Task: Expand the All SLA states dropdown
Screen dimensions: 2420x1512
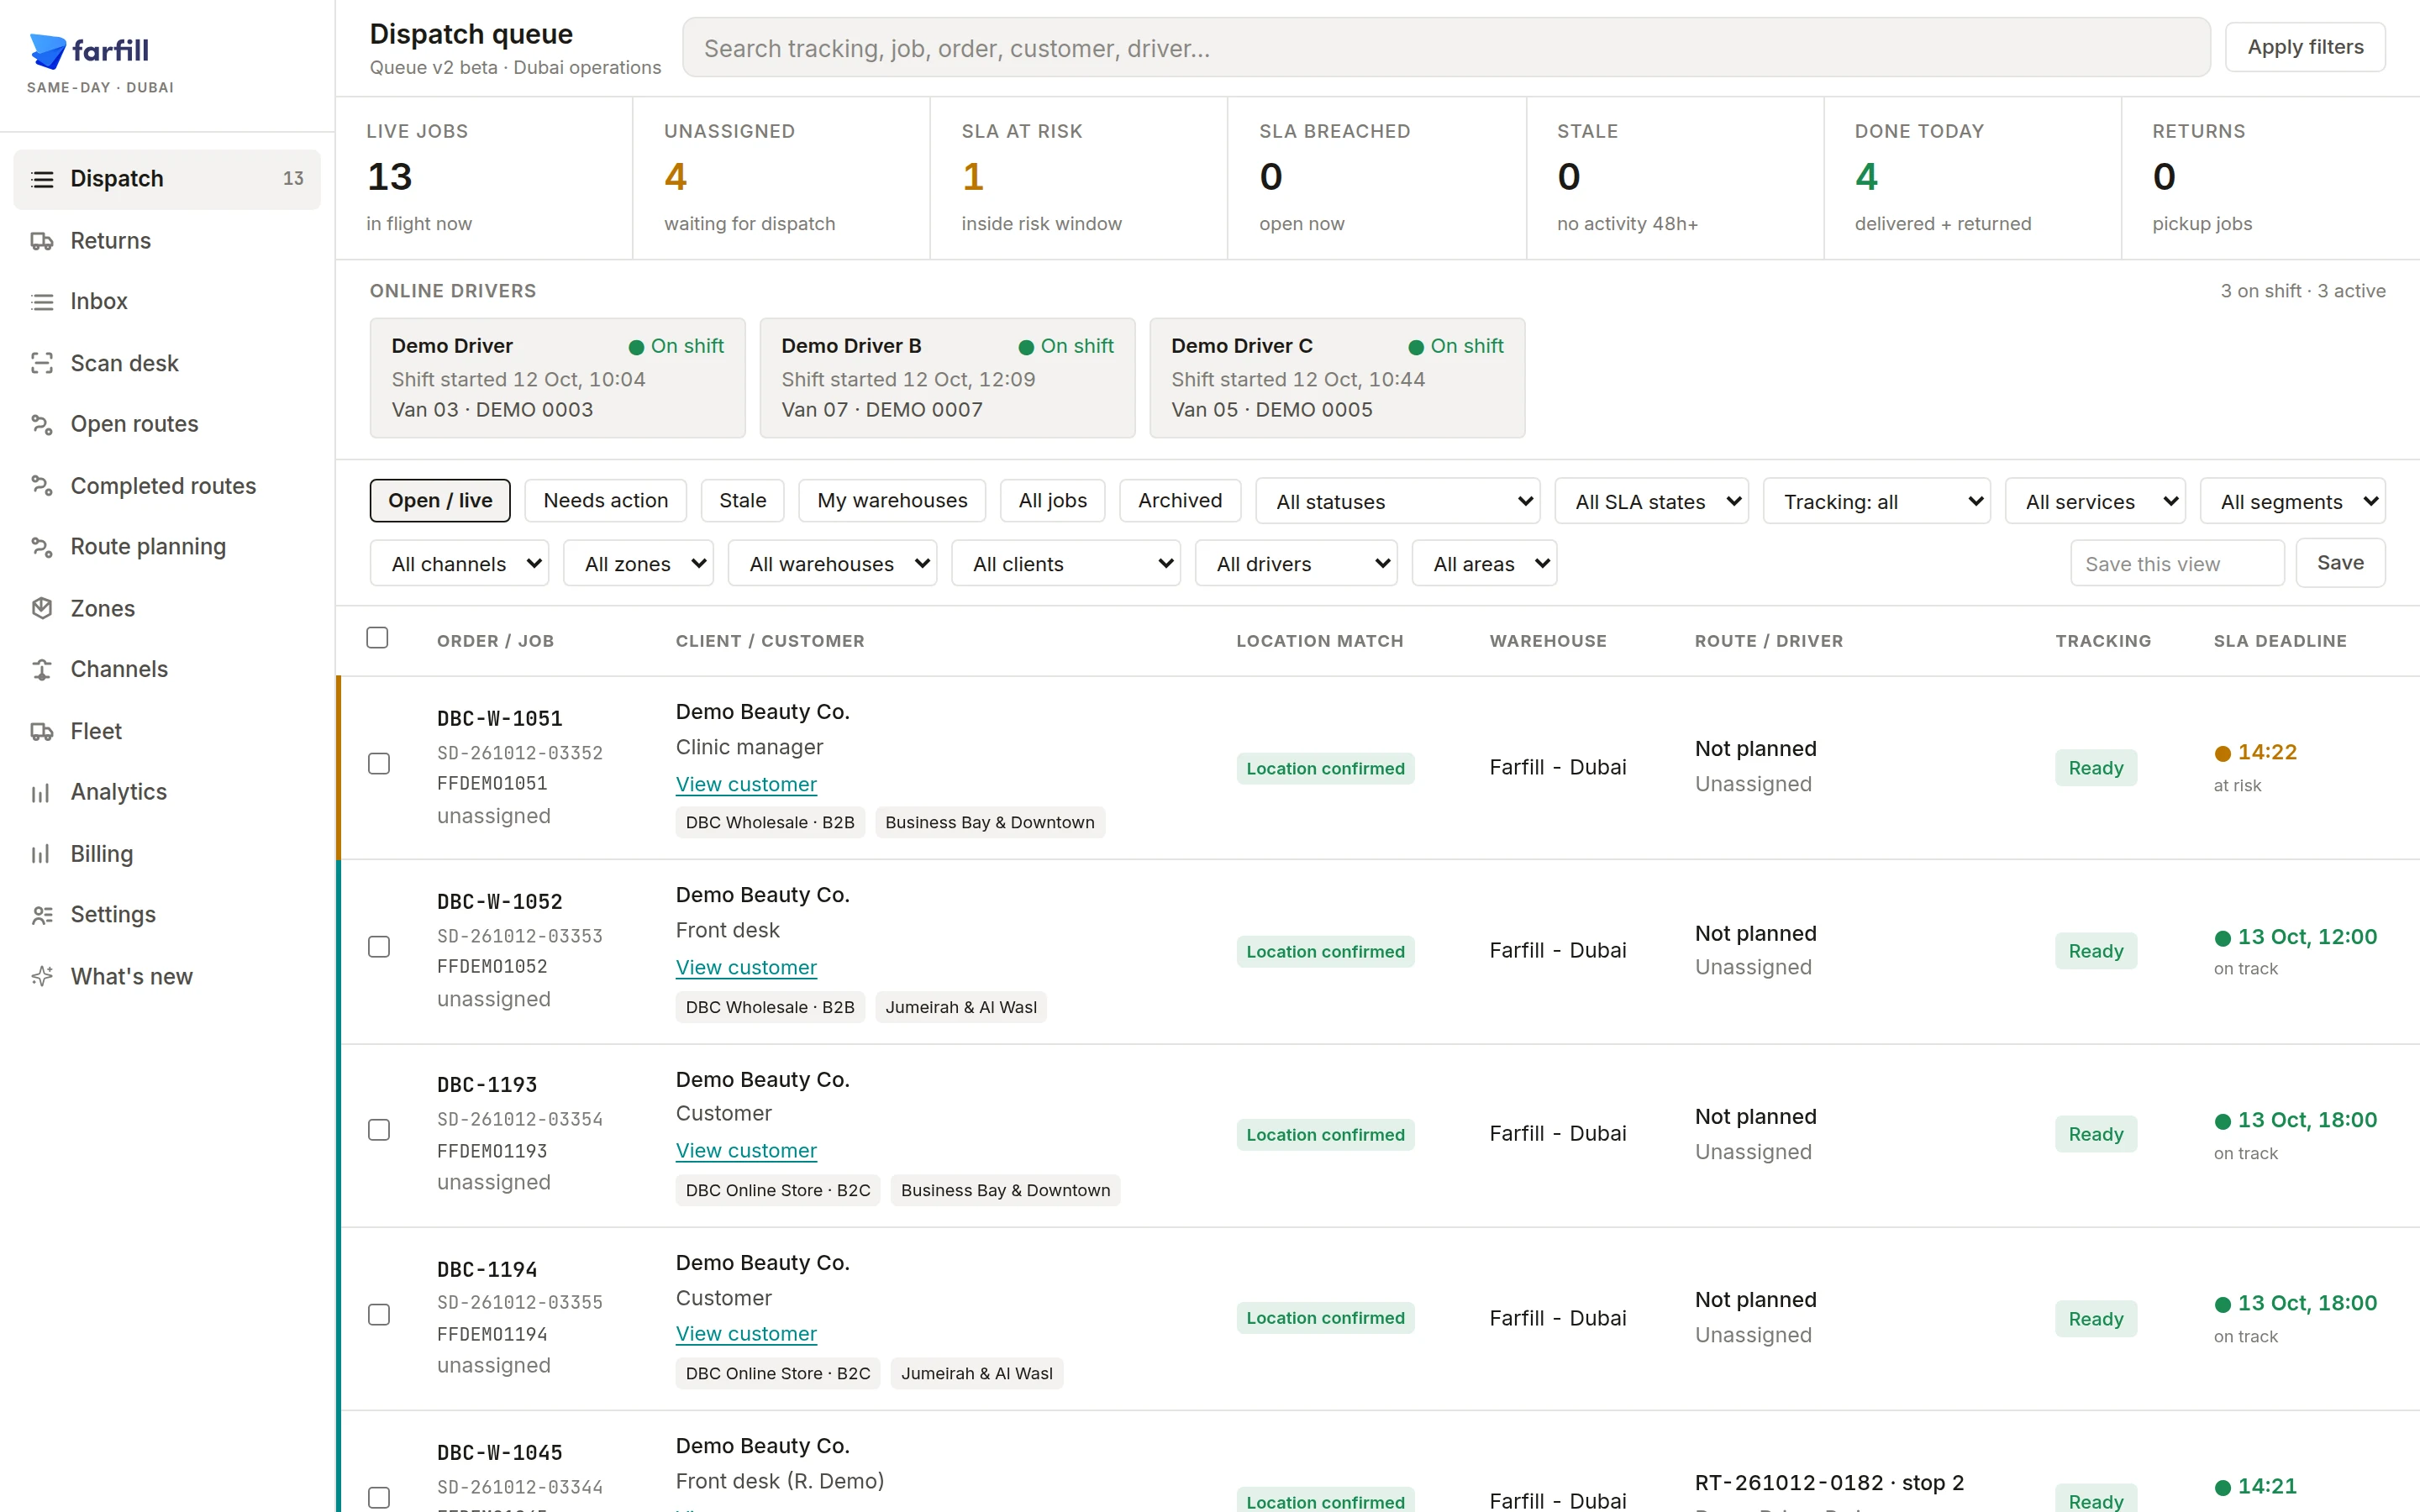Action: (x=1651, y=501)
